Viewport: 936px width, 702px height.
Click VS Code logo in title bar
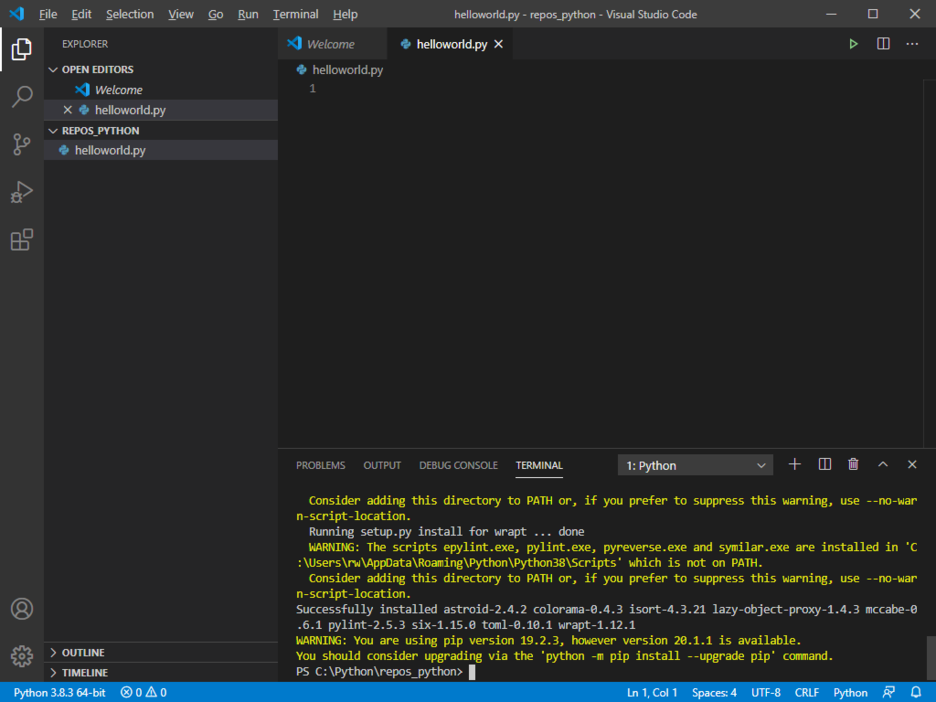17,14
